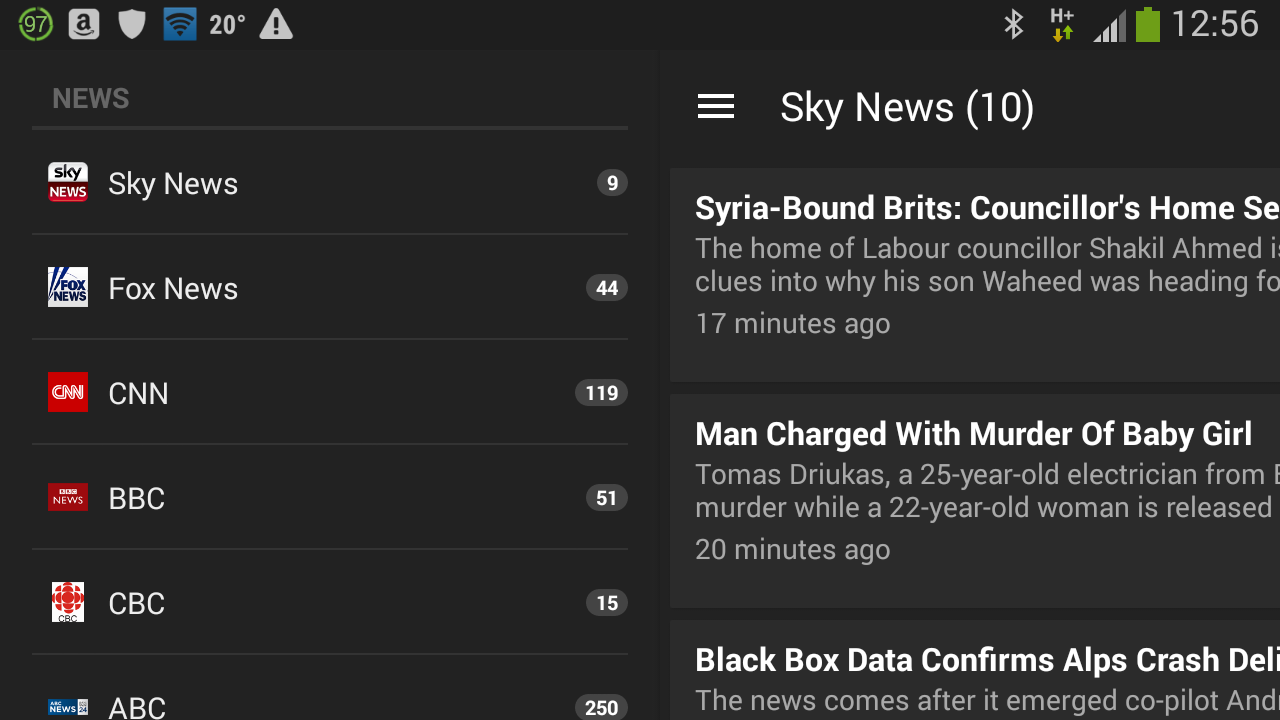This screenshot has height=720, width=1280.
Task: Tap the CBC unread count 15
Action: pyautogui.click(x=607, y=603)
